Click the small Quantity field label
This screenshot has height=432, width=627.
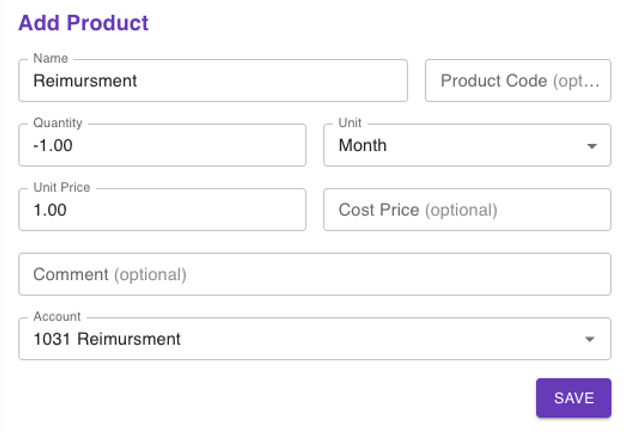[58, 123]
